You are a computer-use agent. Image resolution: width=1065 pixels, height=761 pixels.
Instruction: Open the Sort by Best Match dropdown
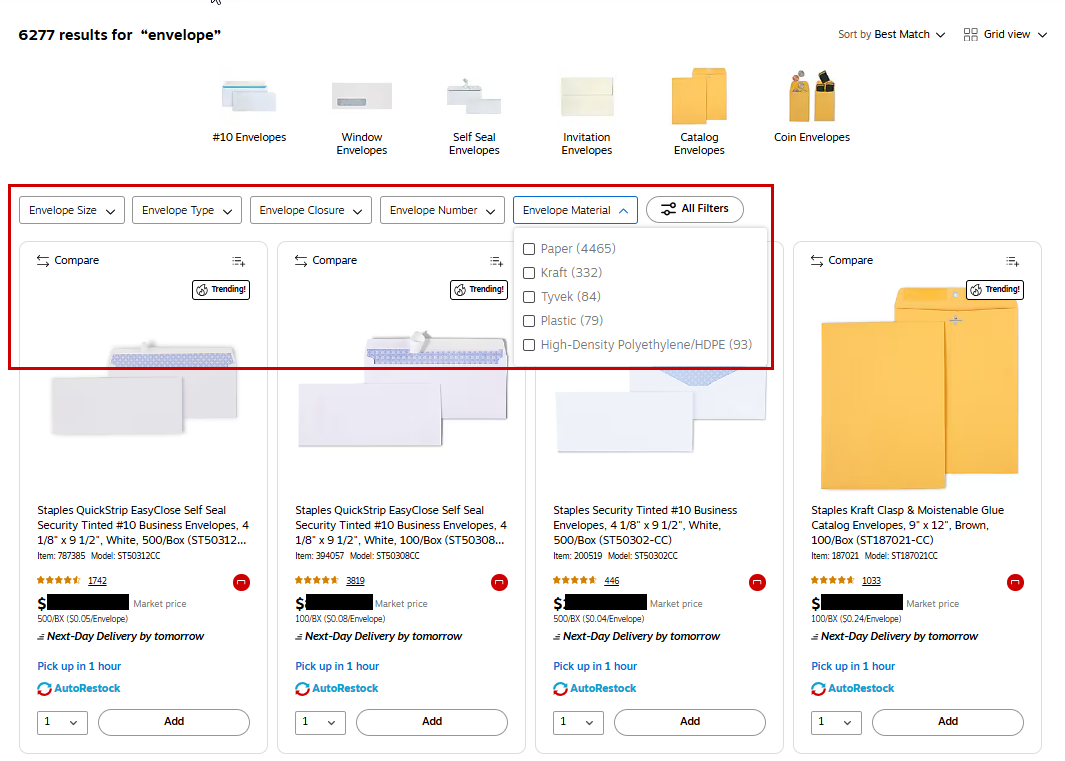[891, 35]
